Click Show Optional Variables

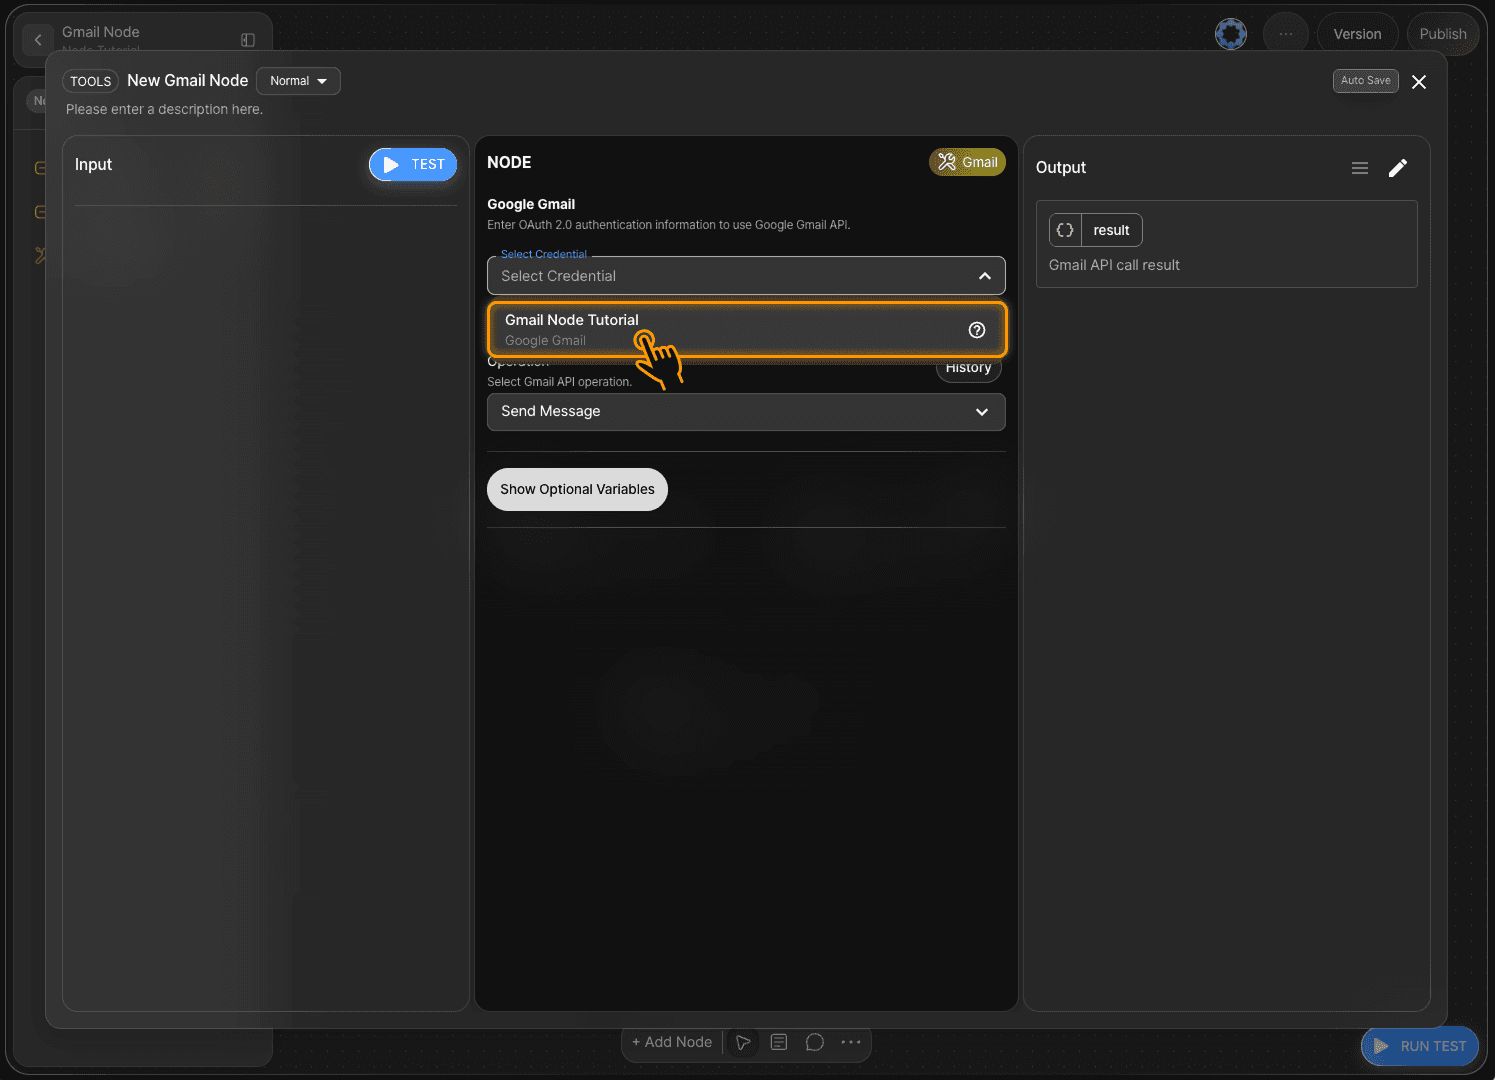(x=577, y=489)
